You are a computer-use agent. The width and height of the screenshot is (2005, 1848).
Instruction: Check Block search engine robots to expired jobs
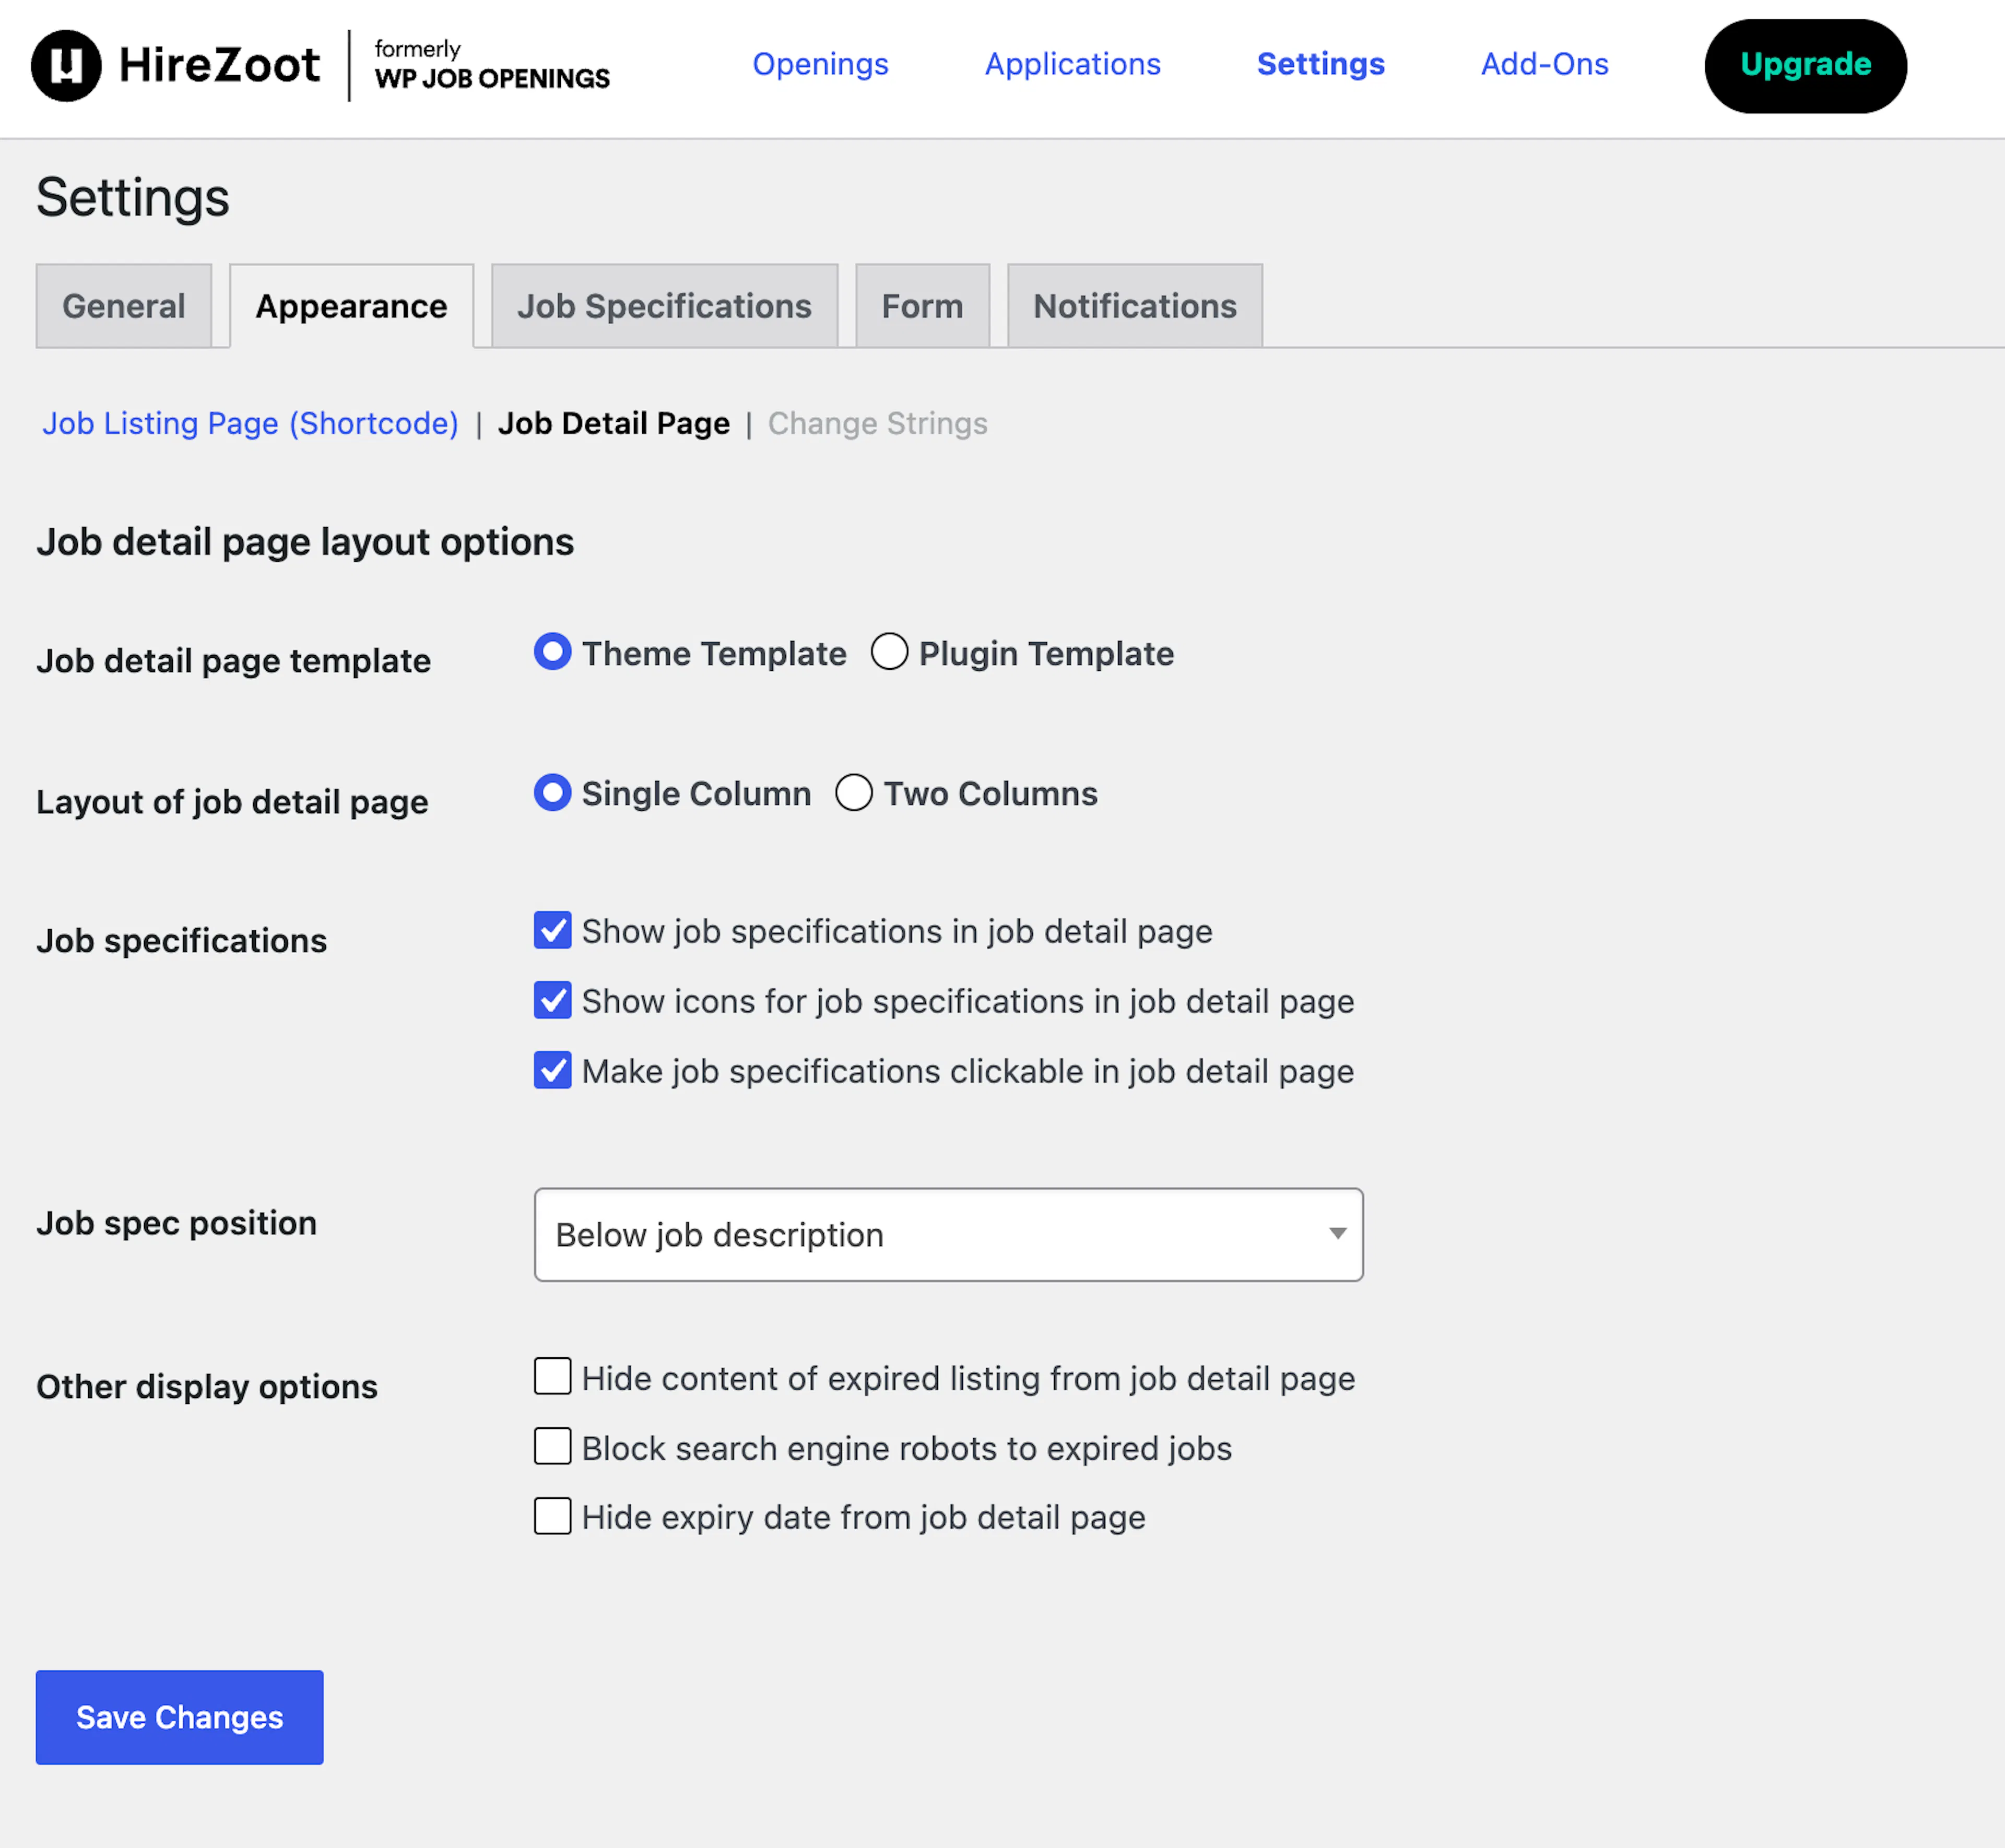(x=552, y=1447)
